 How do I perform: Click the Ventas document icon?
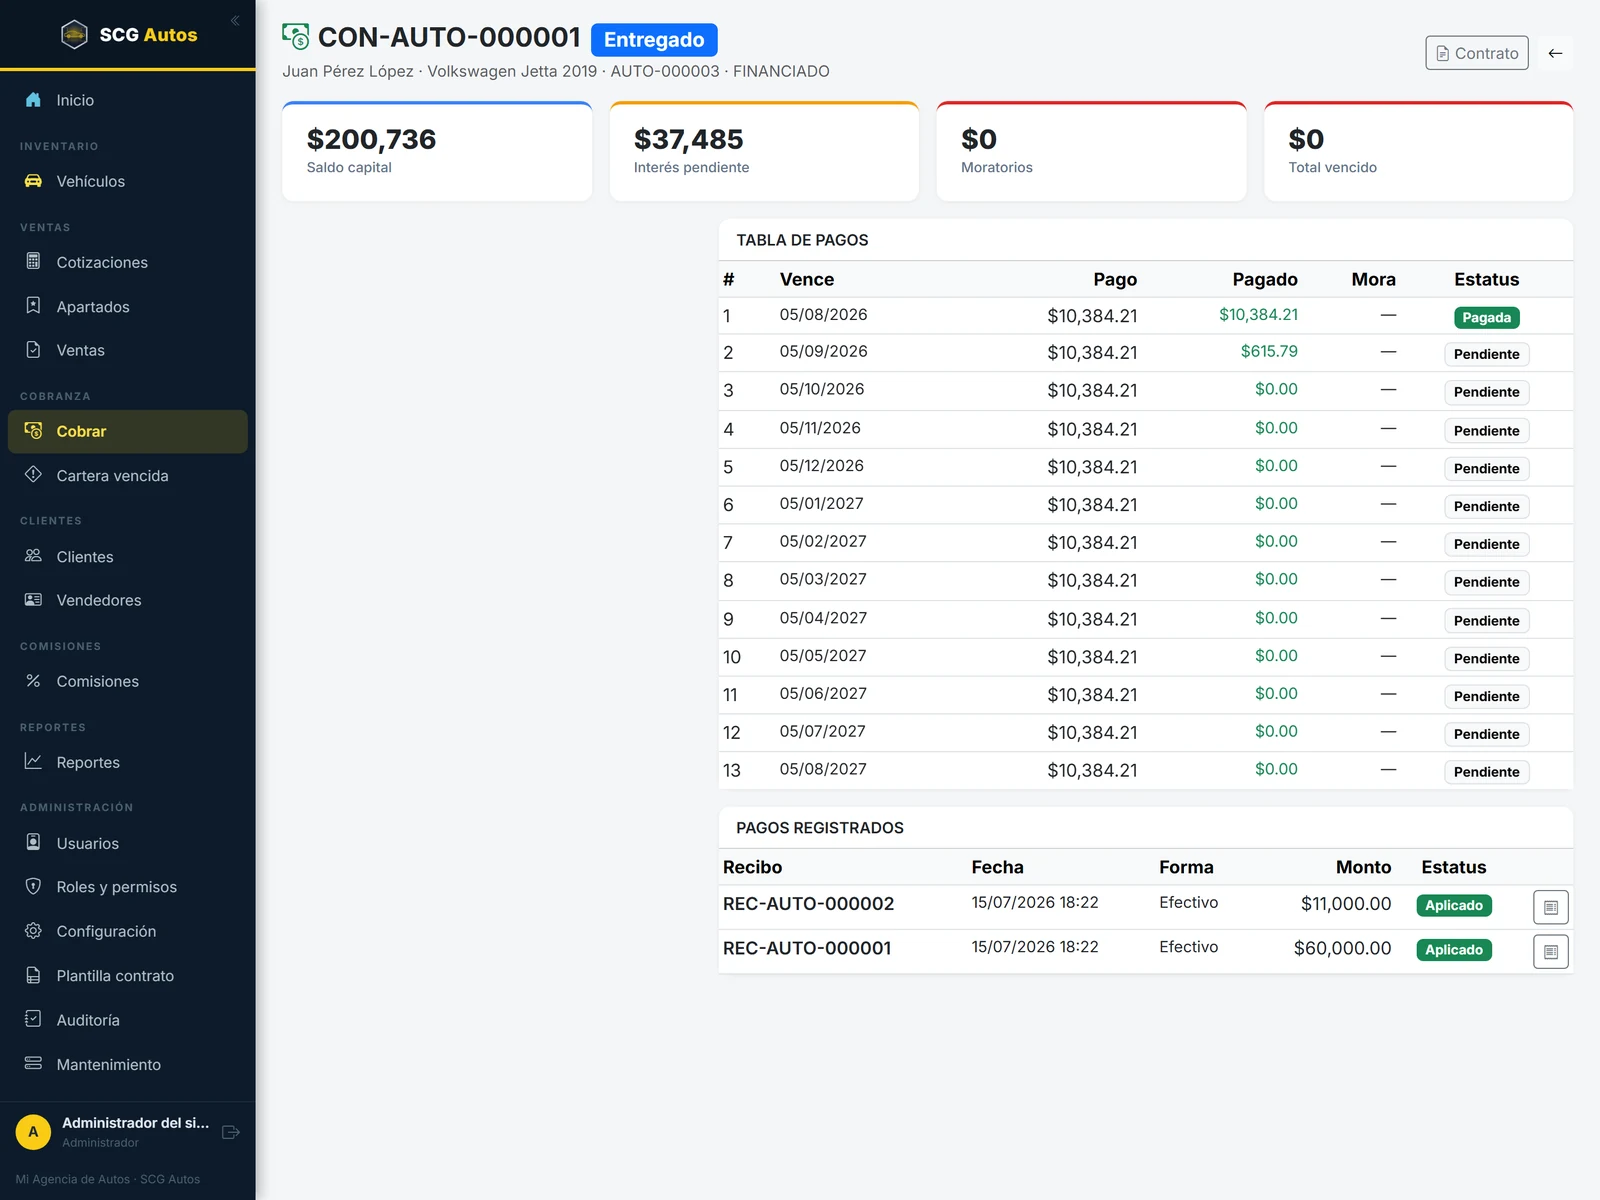click(33, 350)
